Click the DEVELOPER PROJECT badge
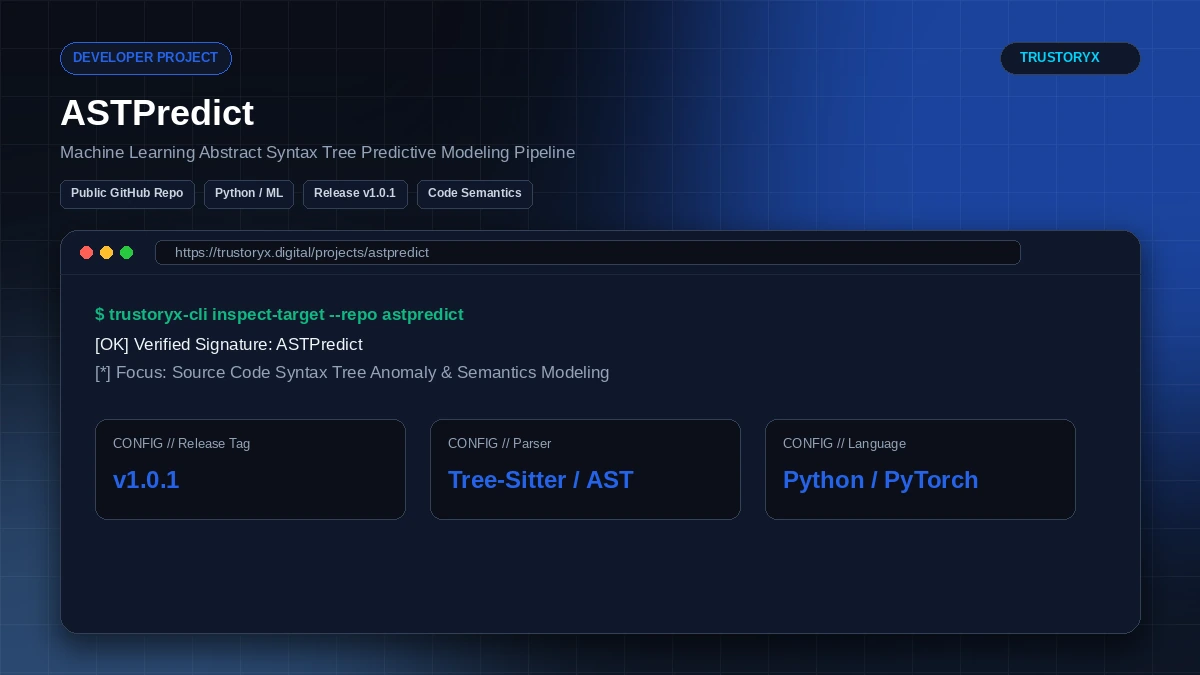 coord(146,58)
